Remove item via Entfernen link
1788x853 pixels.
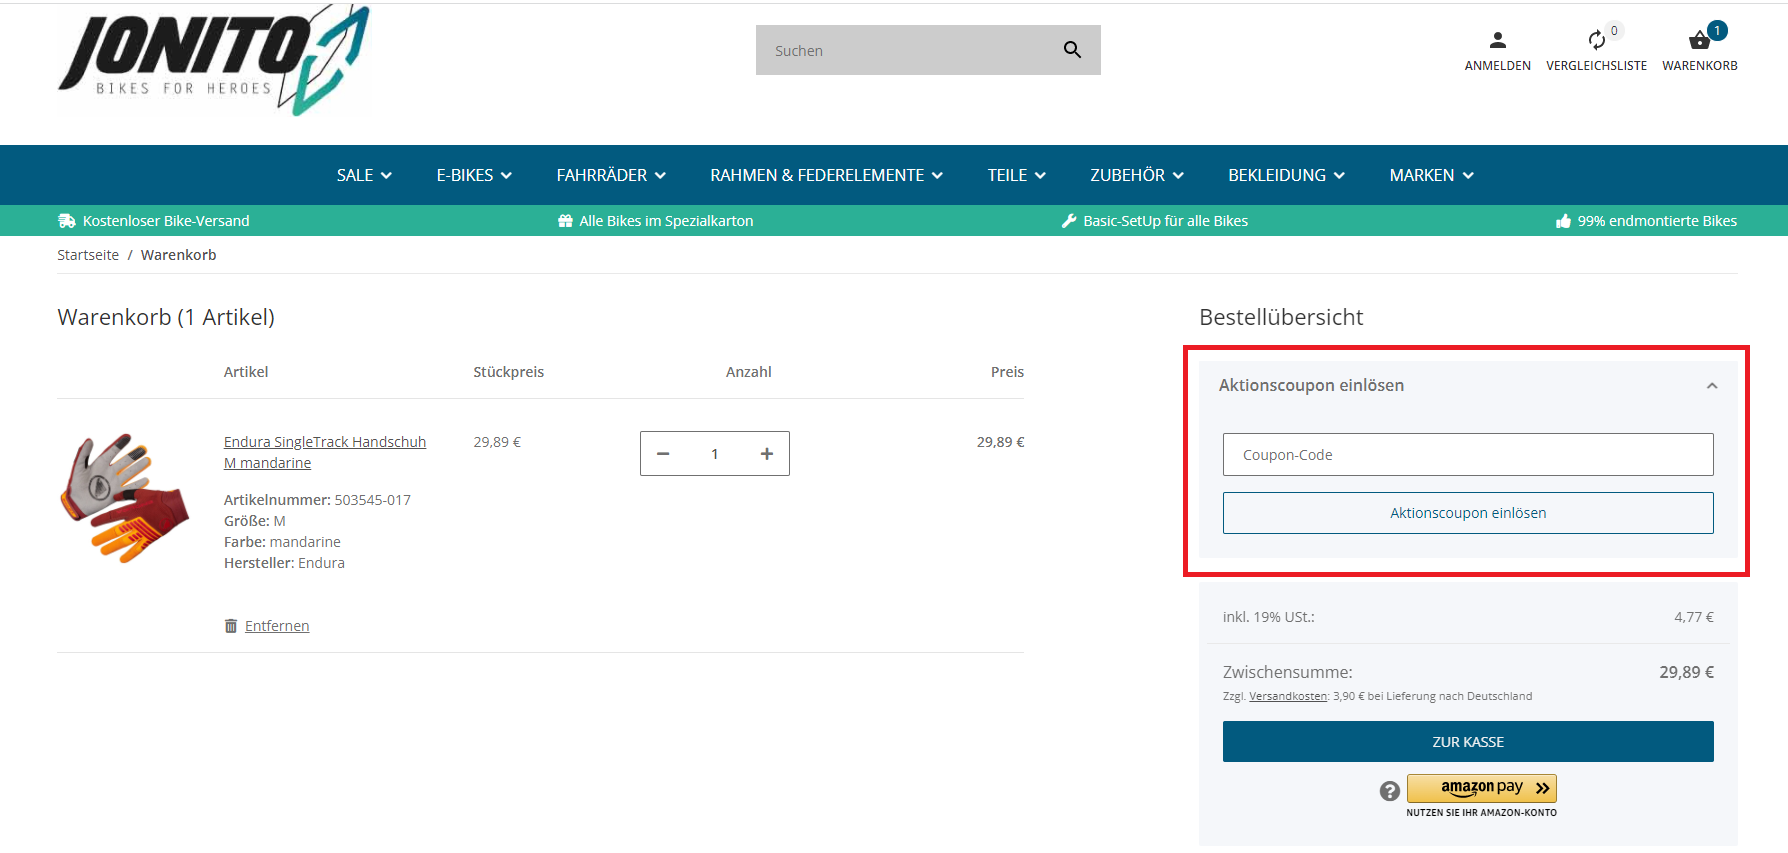pos(277,626)
